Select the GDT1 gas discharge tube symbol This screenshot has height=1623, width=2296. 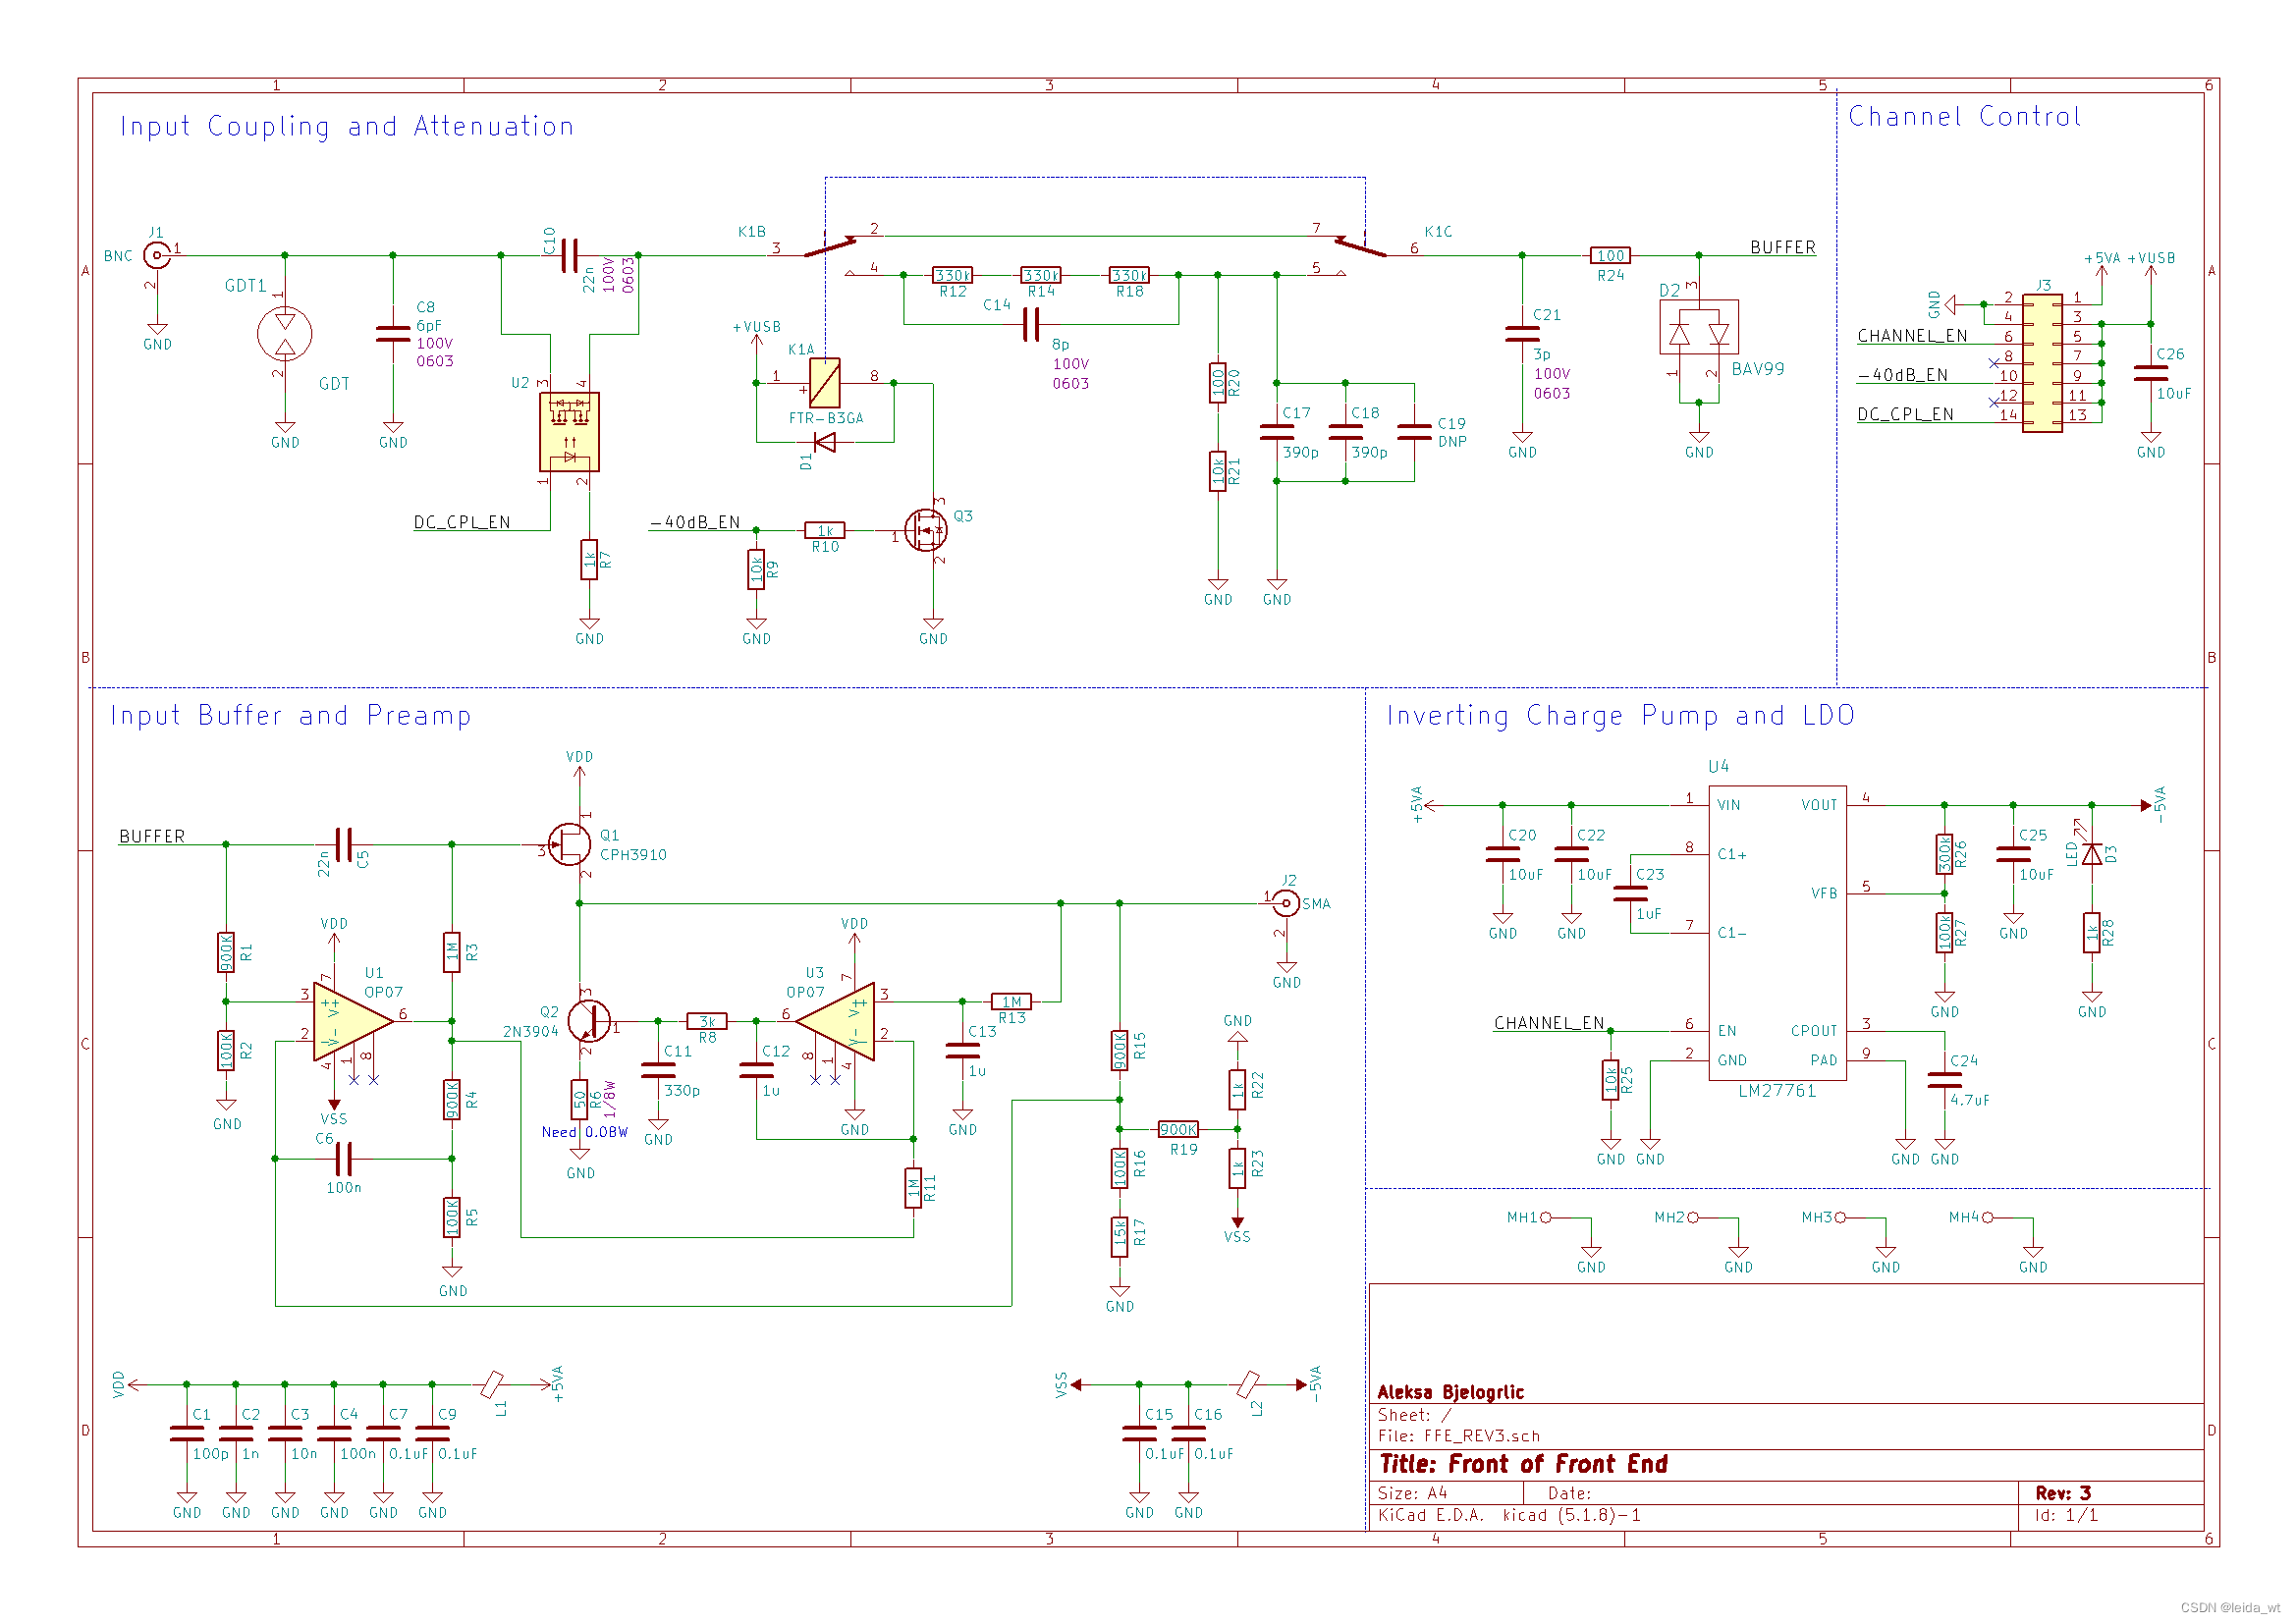(285, 334)
